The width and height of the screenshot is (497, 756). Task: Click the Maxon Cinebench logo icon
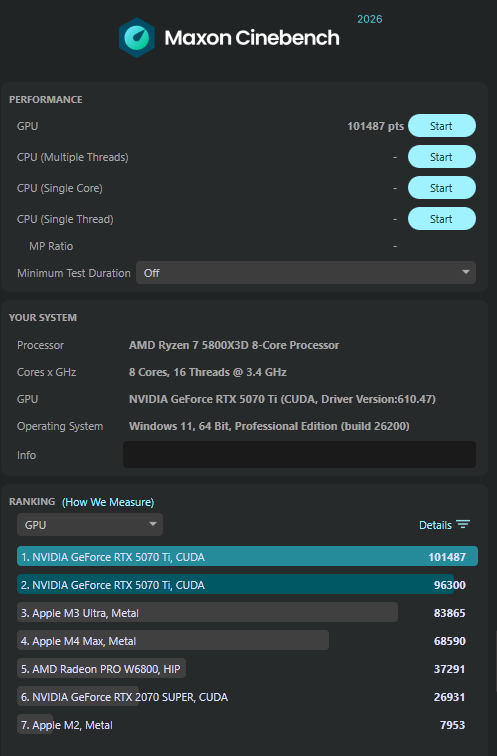[x=137, y=38]
